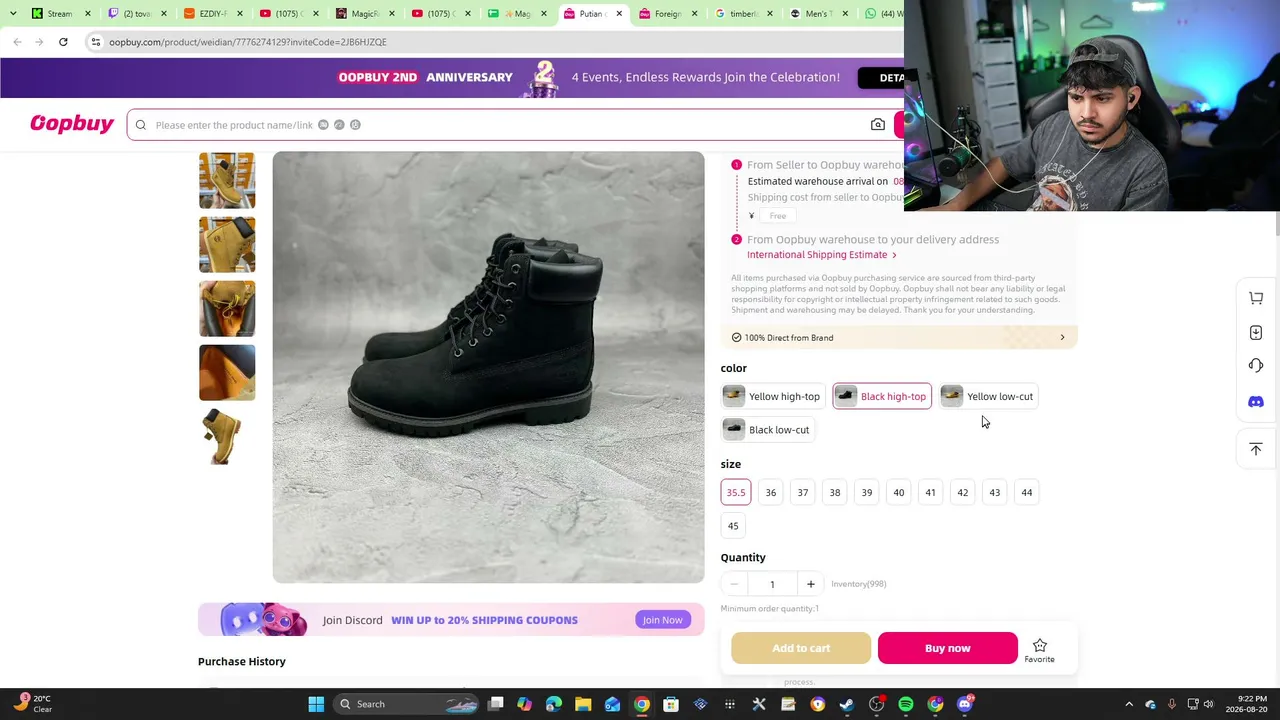Select the Black low-cut color option
The width and height of the screenshot is (1280, 720).
[767, 430]
